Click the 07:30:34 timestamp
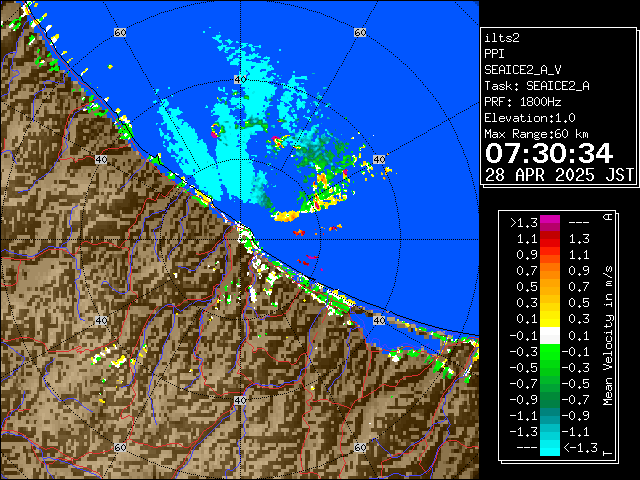This screenshot has height=480, width=640. pos(549,153)
